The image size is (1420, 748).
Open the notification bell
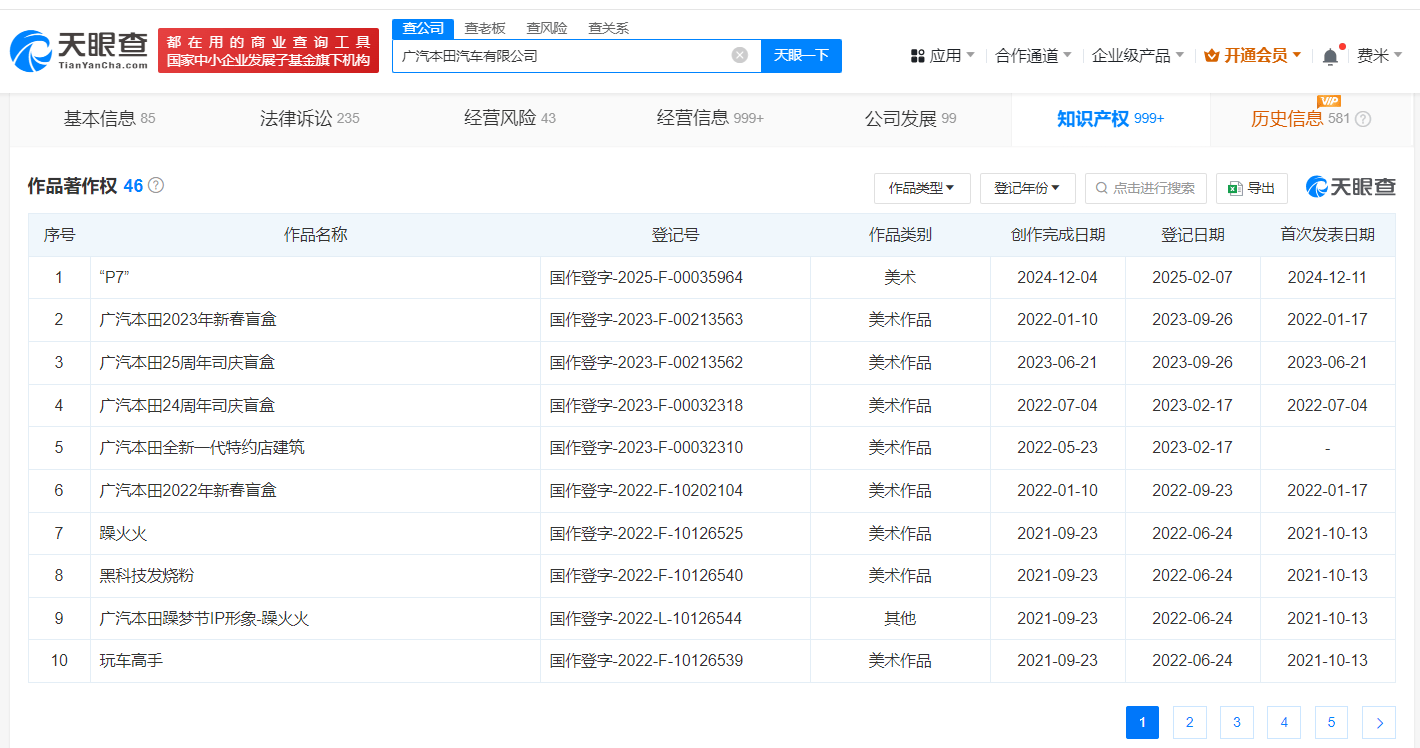1330,56
